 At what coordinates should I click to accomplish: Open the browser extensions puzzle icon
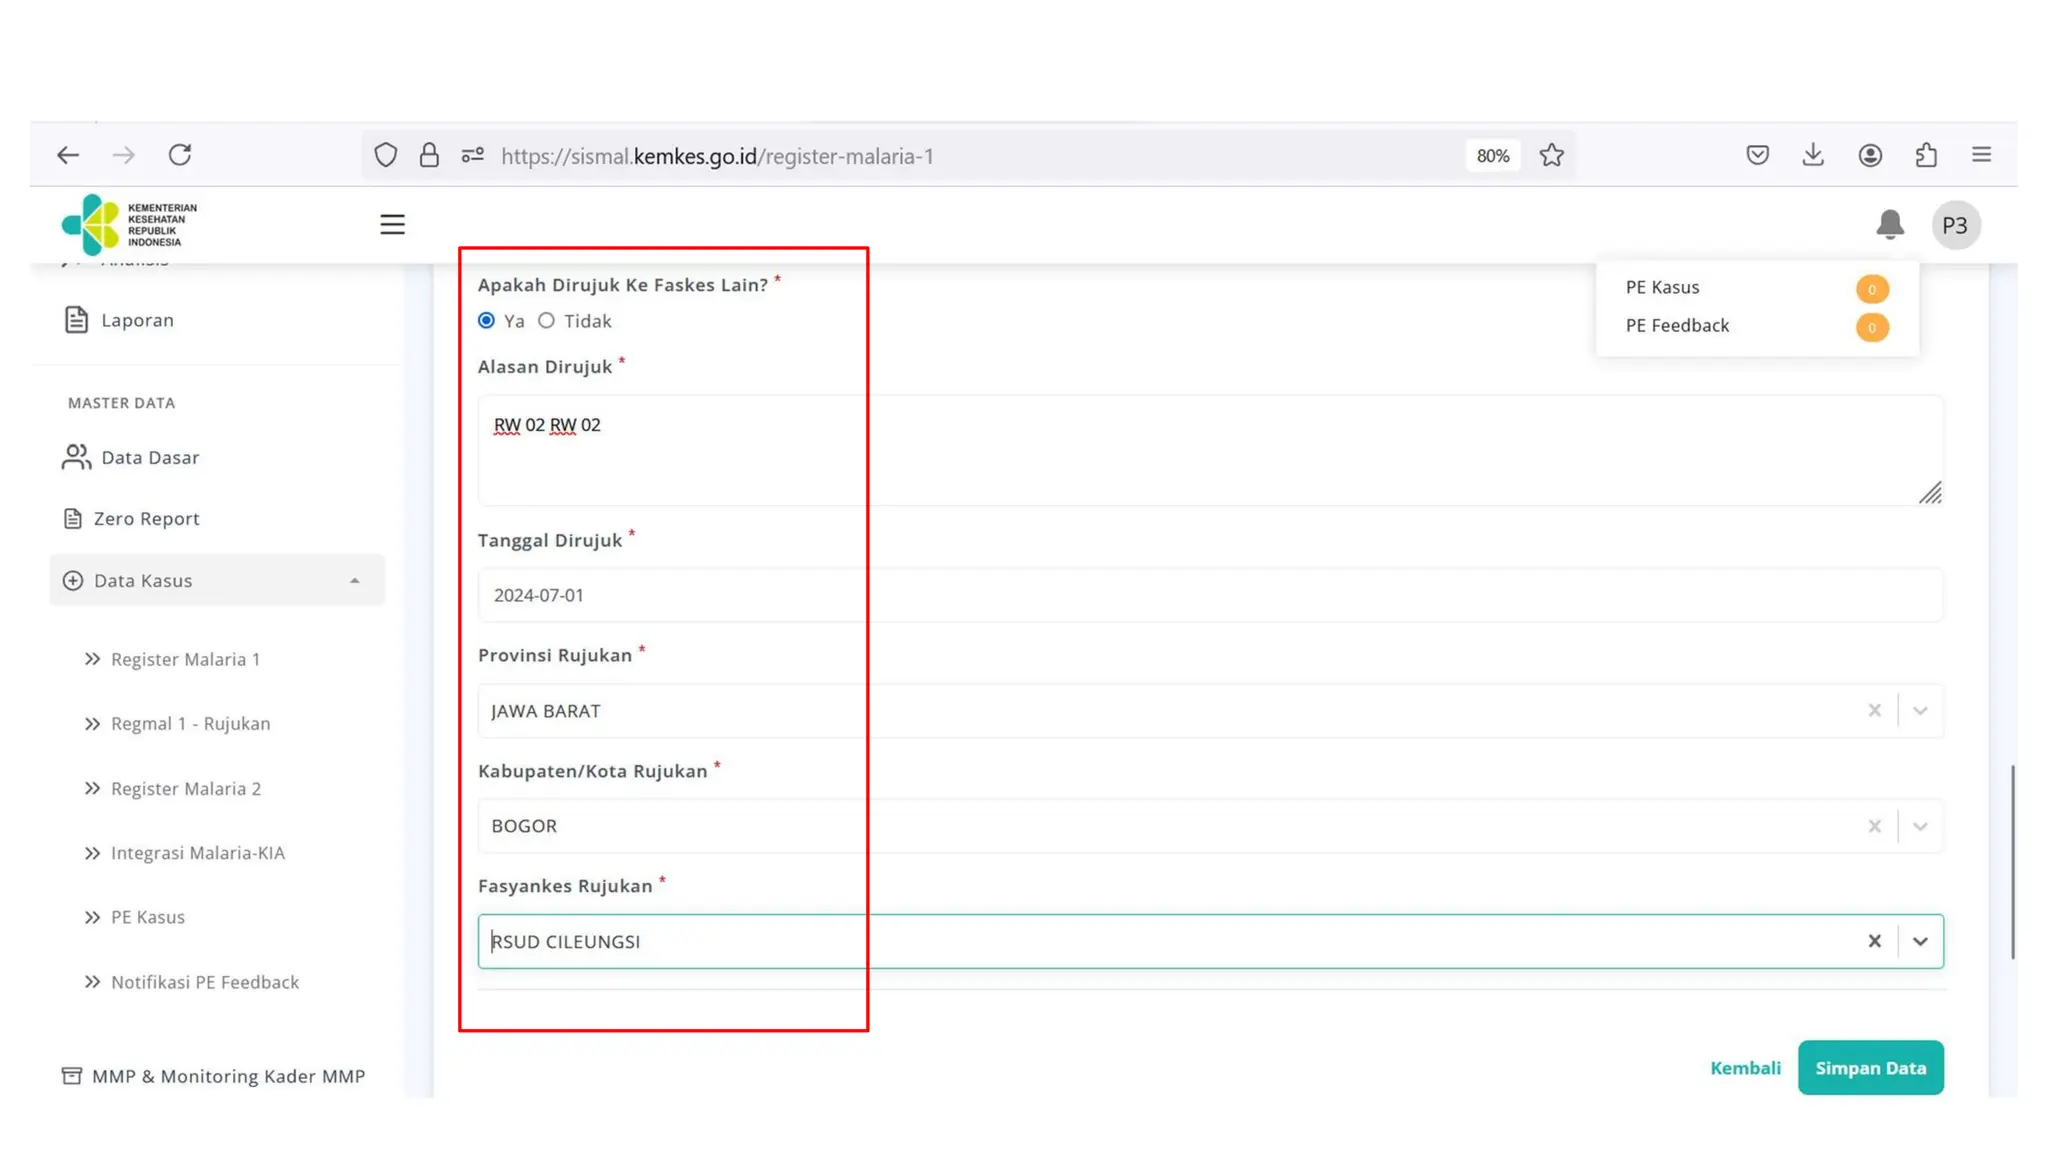pos(1926,155)
